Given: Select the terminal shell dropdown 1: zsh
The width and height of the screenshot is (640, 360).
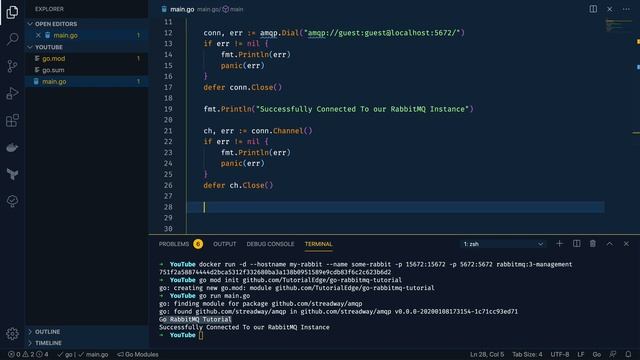Looking at the screenshot, I should point(503,244).
